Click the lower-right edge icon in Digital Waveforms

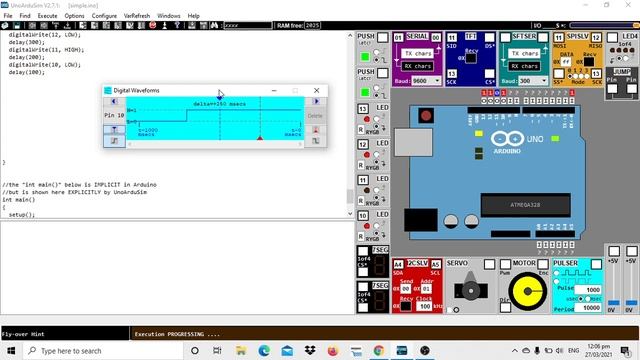coord(316,141)
